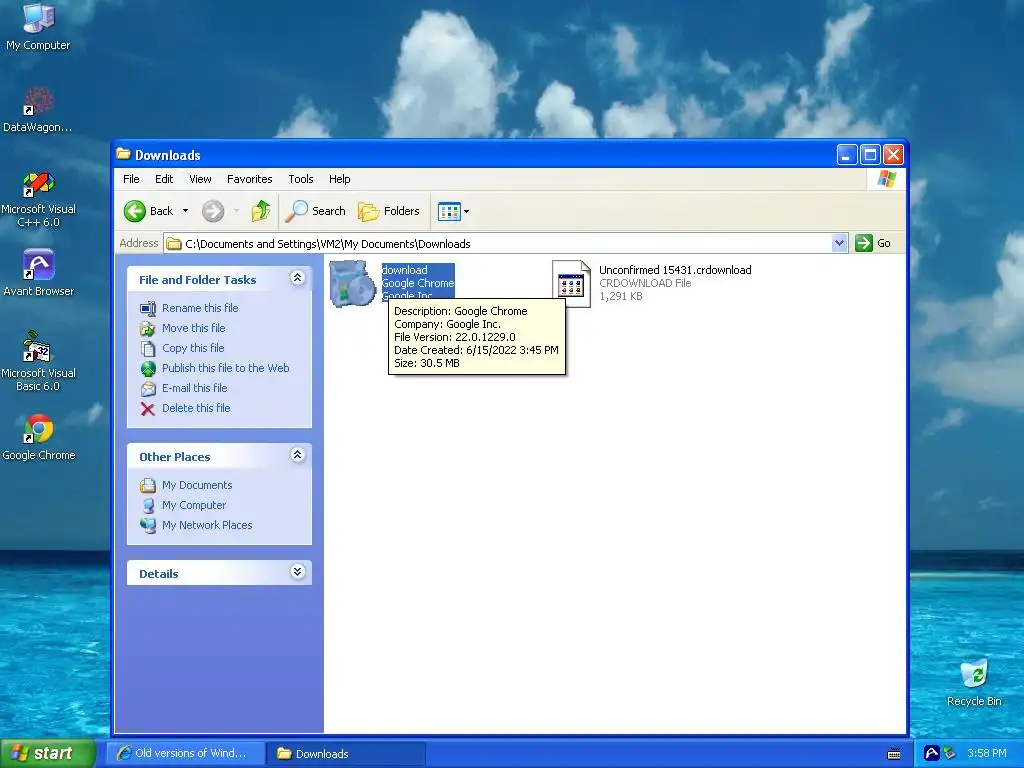Image resolution: width=1024 pixels, height=768 pixels.
Task: Close the Downloads window
Action: (x=893, y=155)
